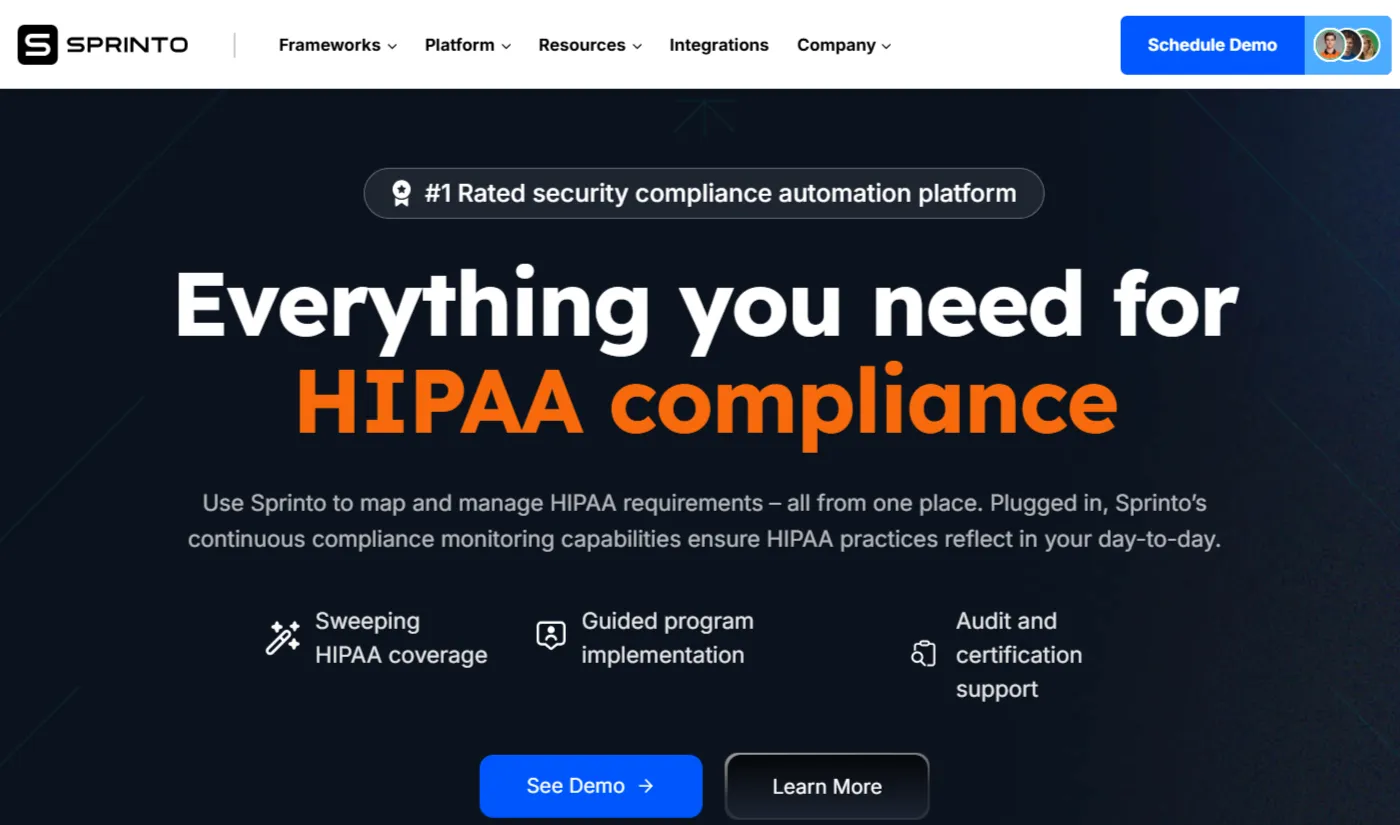Click the #1 Rated security compliance badge text
This screenshot has height=825, width=1400.
(720, 193)
